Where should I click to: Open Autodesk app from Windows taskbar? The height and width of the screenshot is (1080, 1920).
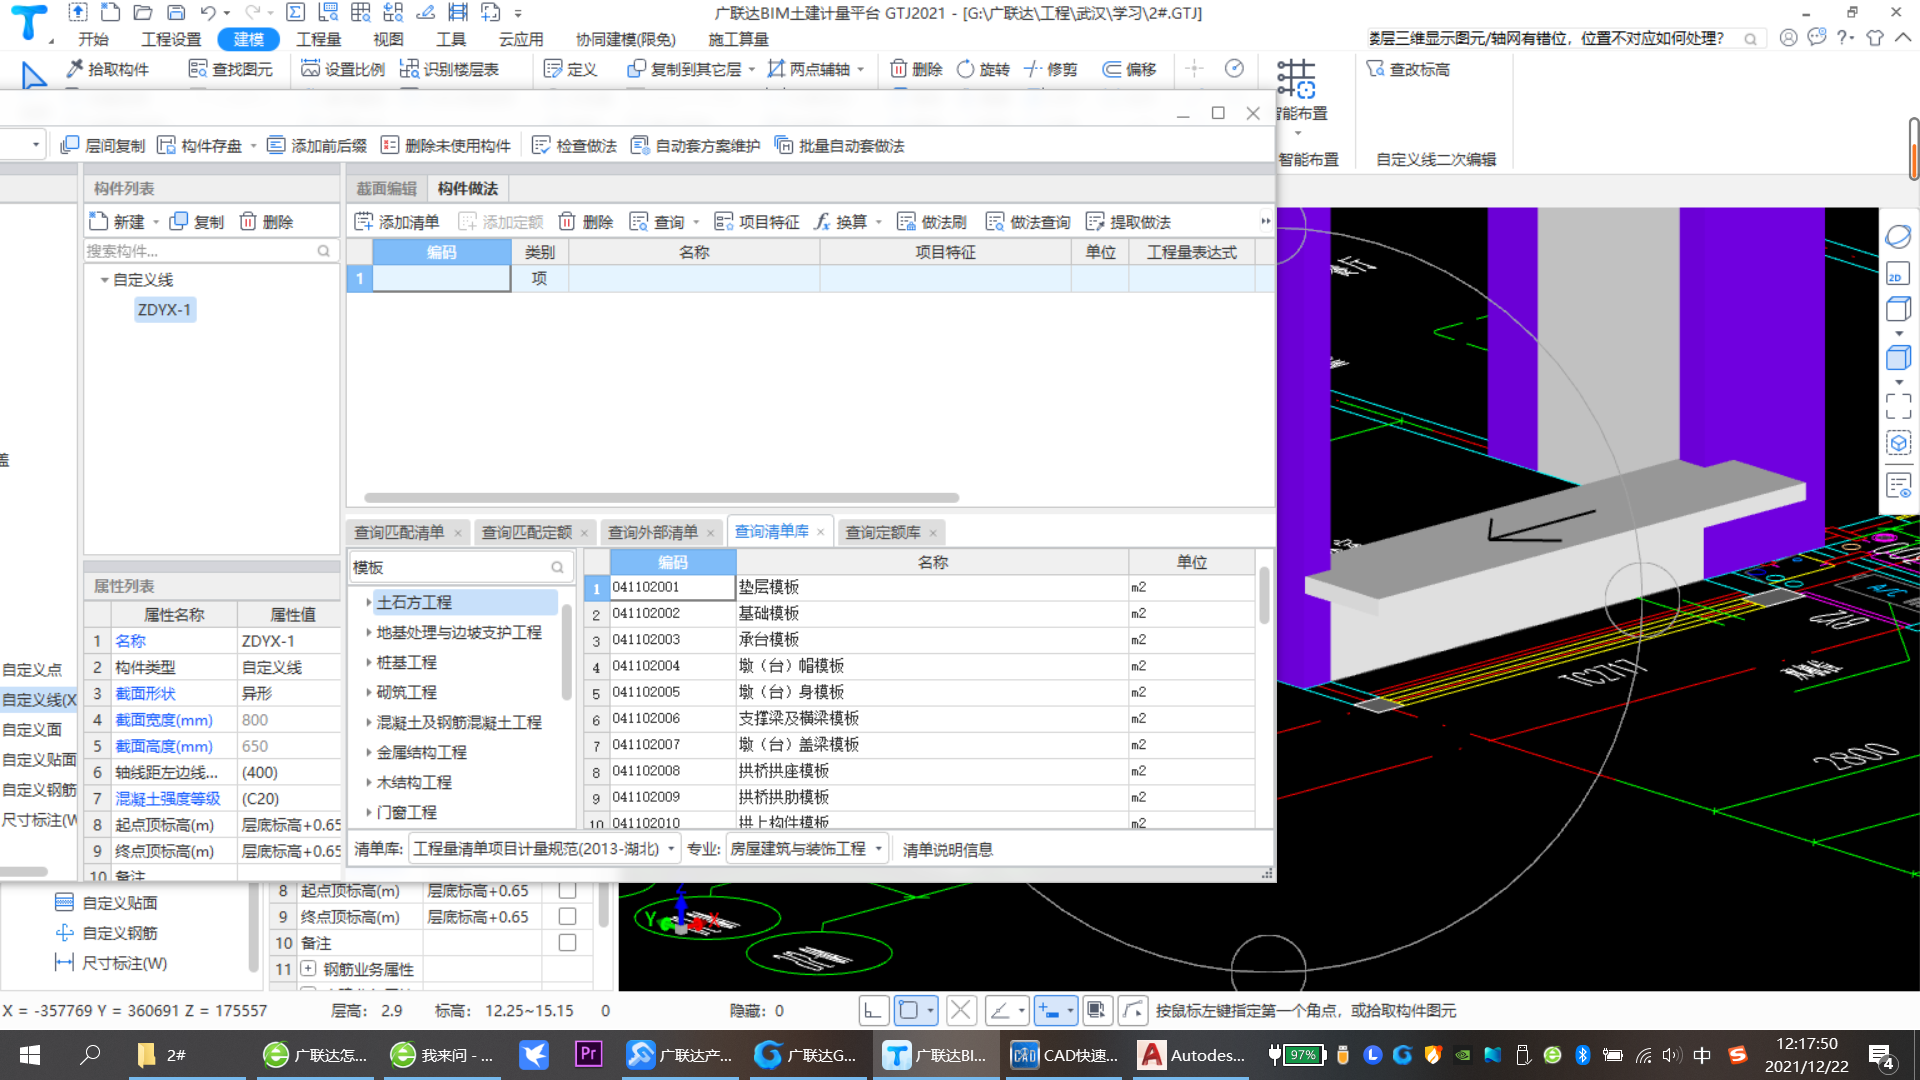tap(1192, 1055)
